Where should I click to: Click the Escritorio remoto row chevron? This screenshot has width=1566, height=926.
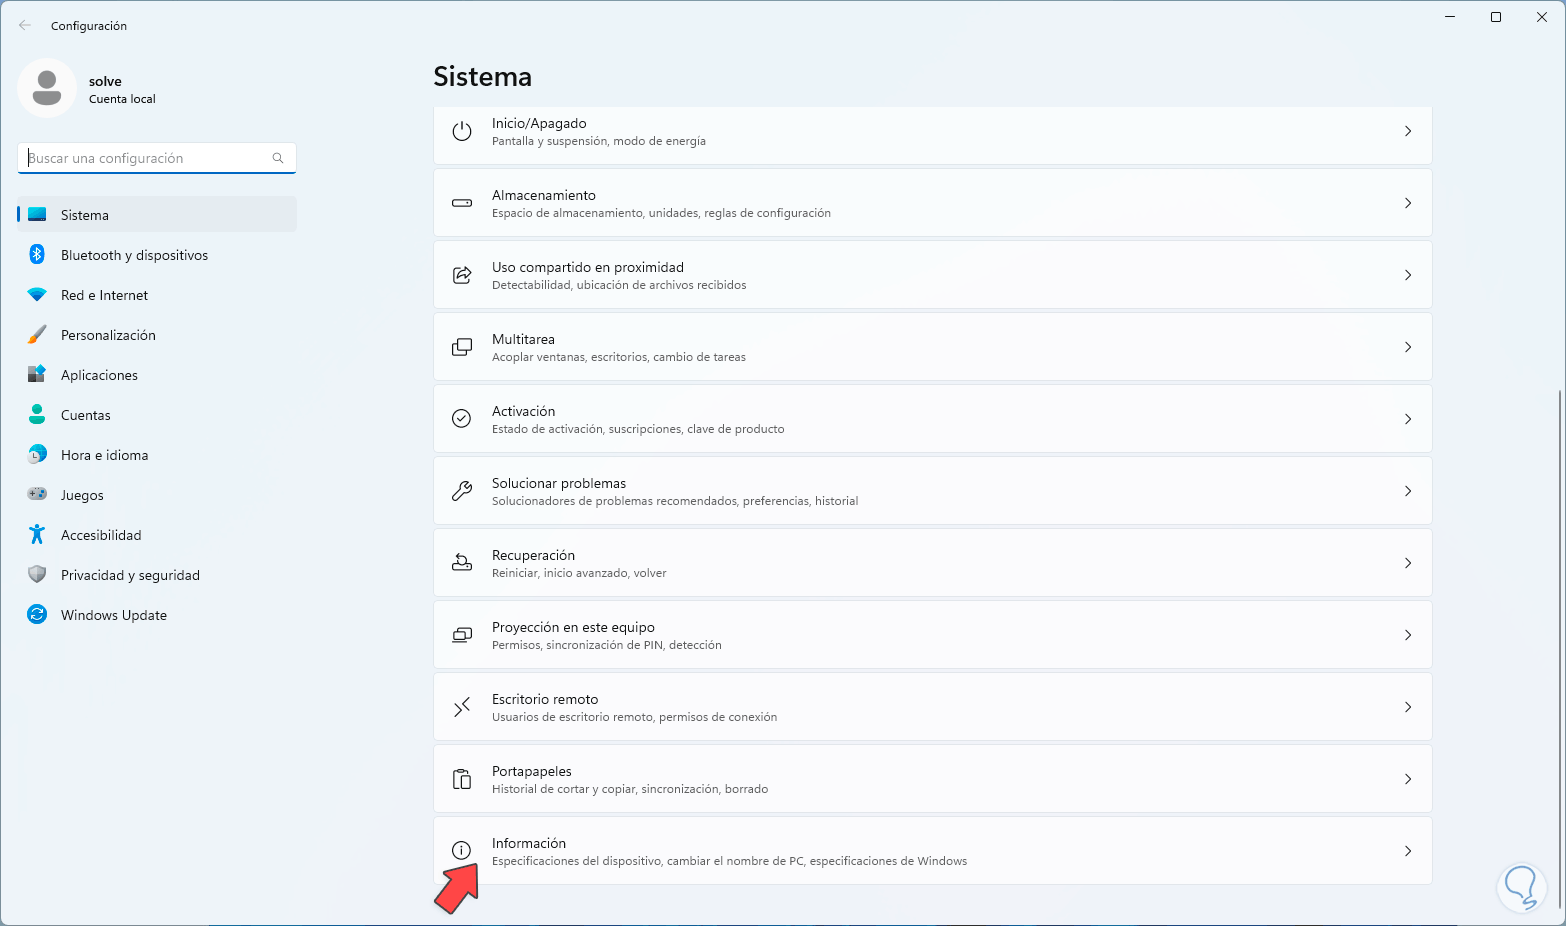[x=1408, y=707]
